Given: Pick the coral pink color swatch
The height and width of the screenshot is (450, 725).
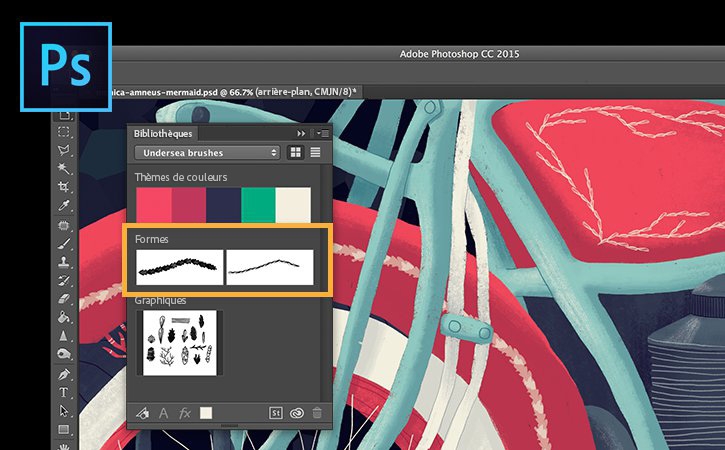Looking at the screenshot, I should point(154,205).
